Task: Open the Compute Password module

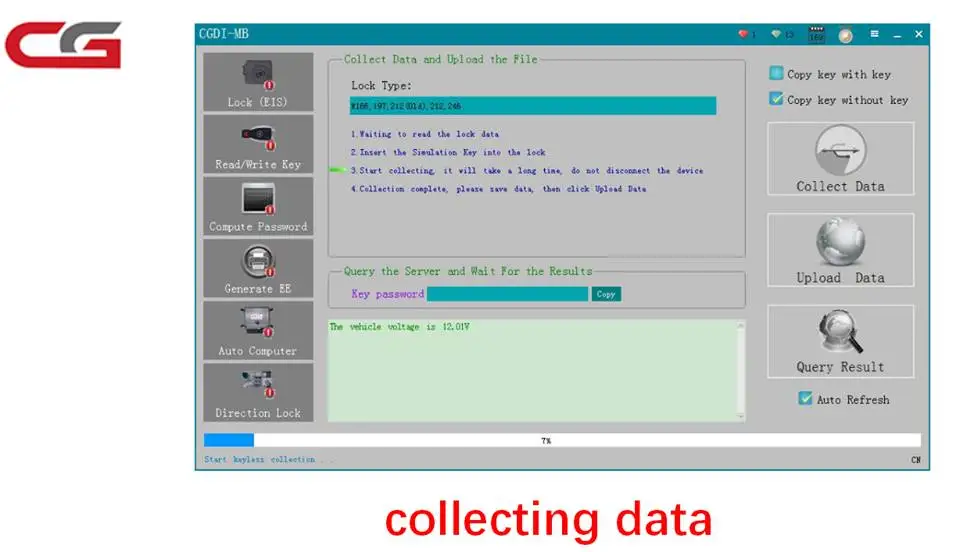Action: coord(258,206)
